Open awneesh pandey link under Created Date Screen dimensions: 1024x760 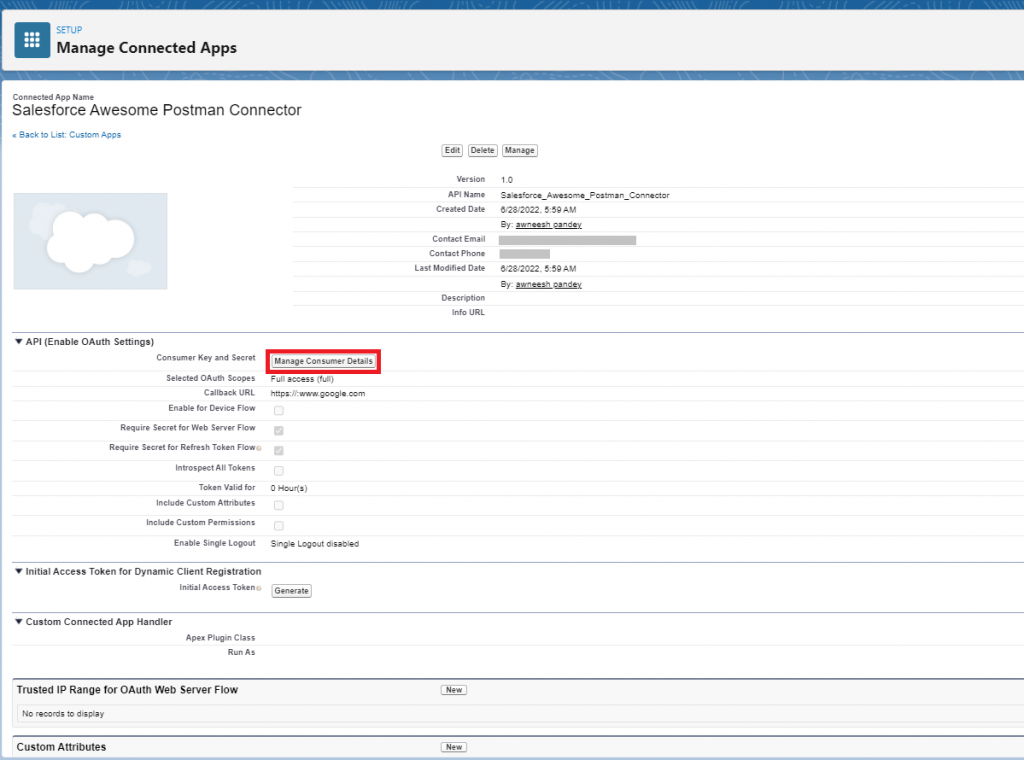click(549, 225)
